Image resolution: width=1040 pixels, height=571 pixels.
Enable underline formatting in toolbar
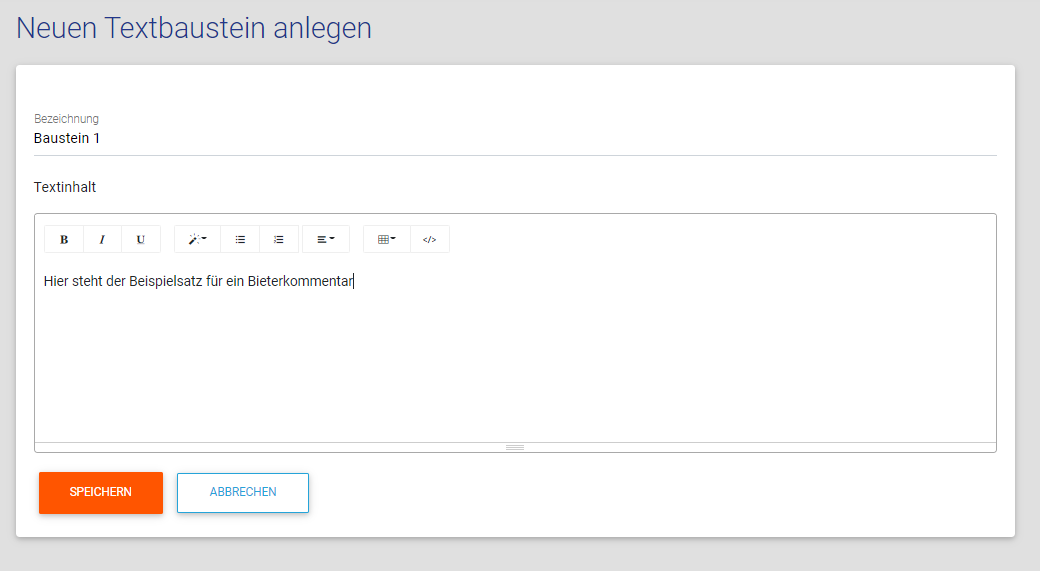[141, 240]
